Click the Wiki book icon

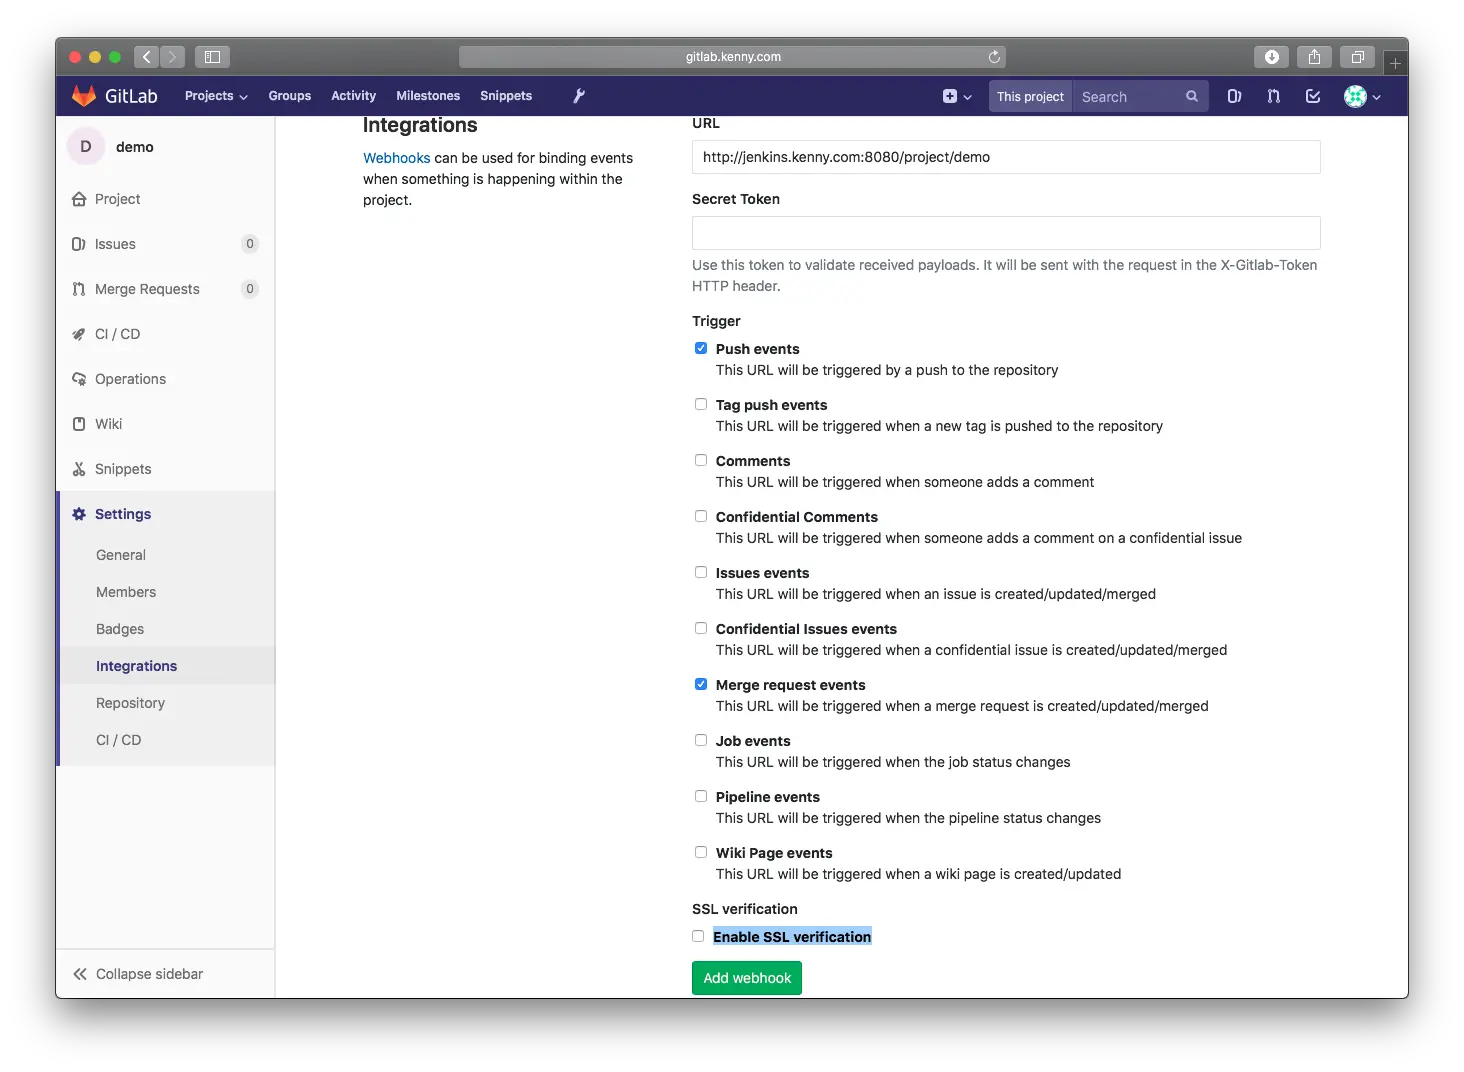click(79, 424)
